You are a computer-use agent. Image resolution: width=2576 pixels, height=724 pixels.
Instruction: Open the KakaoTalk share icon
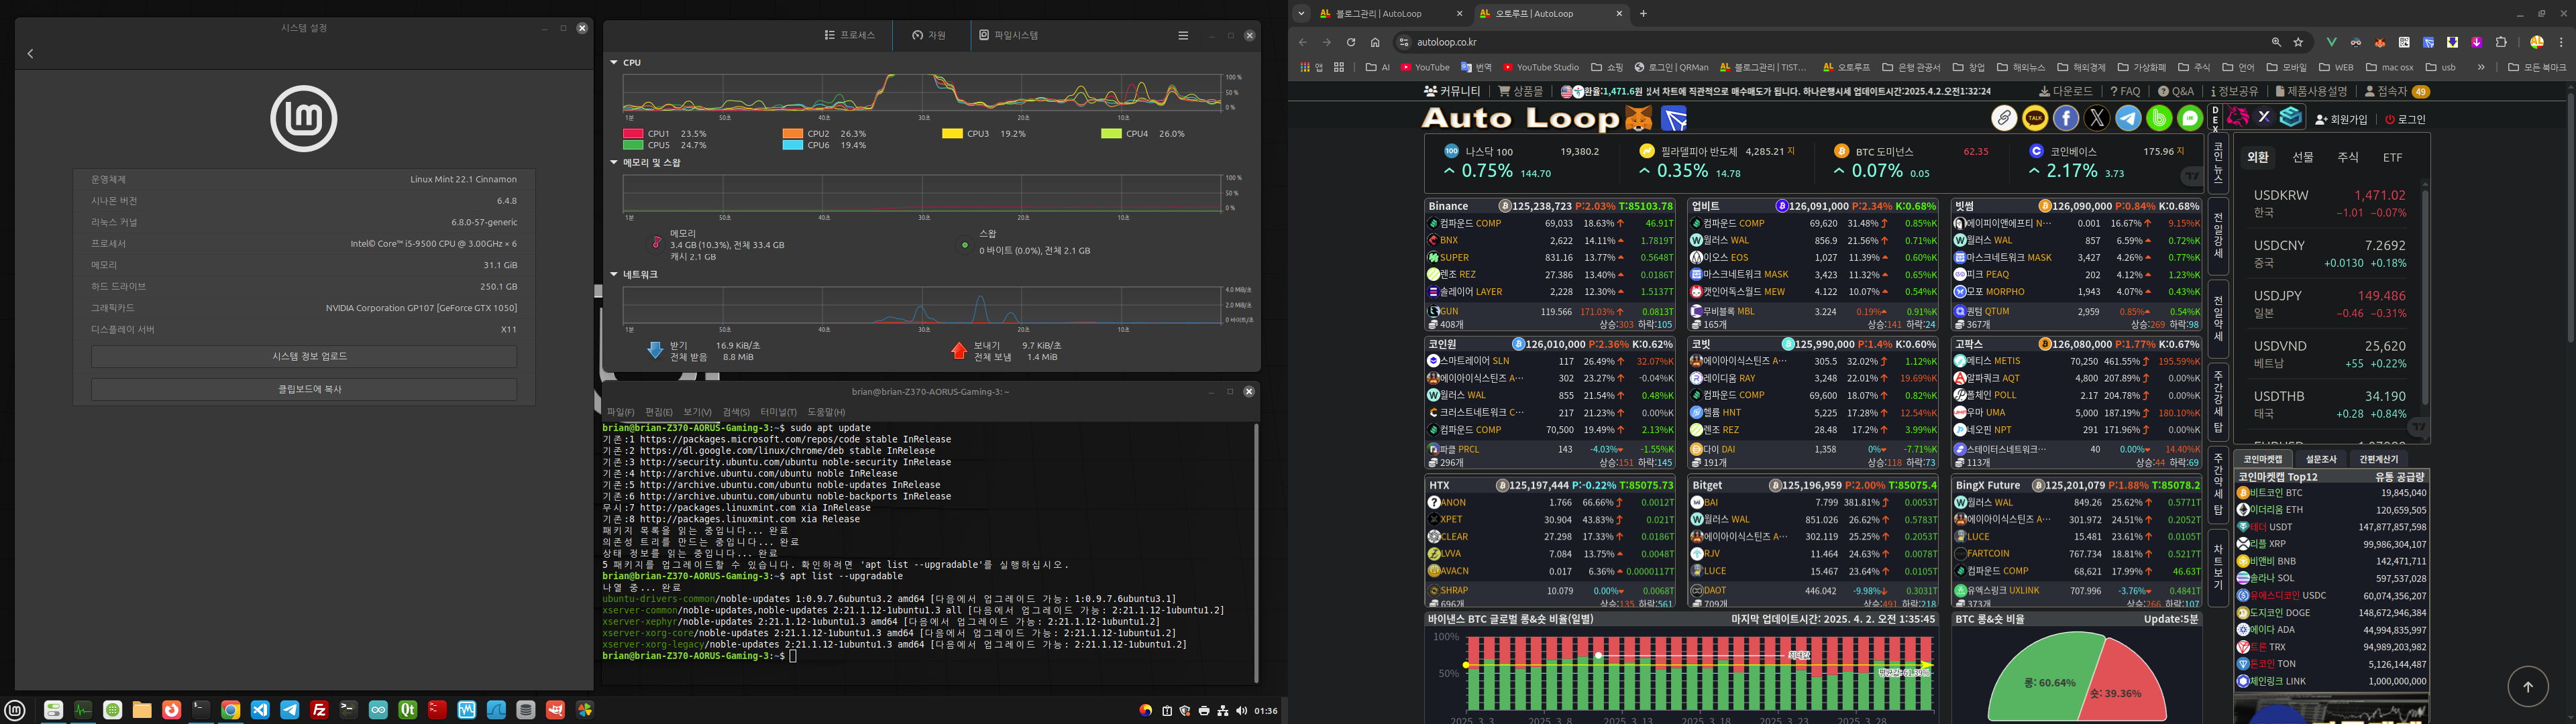[x=2034, y=118]
